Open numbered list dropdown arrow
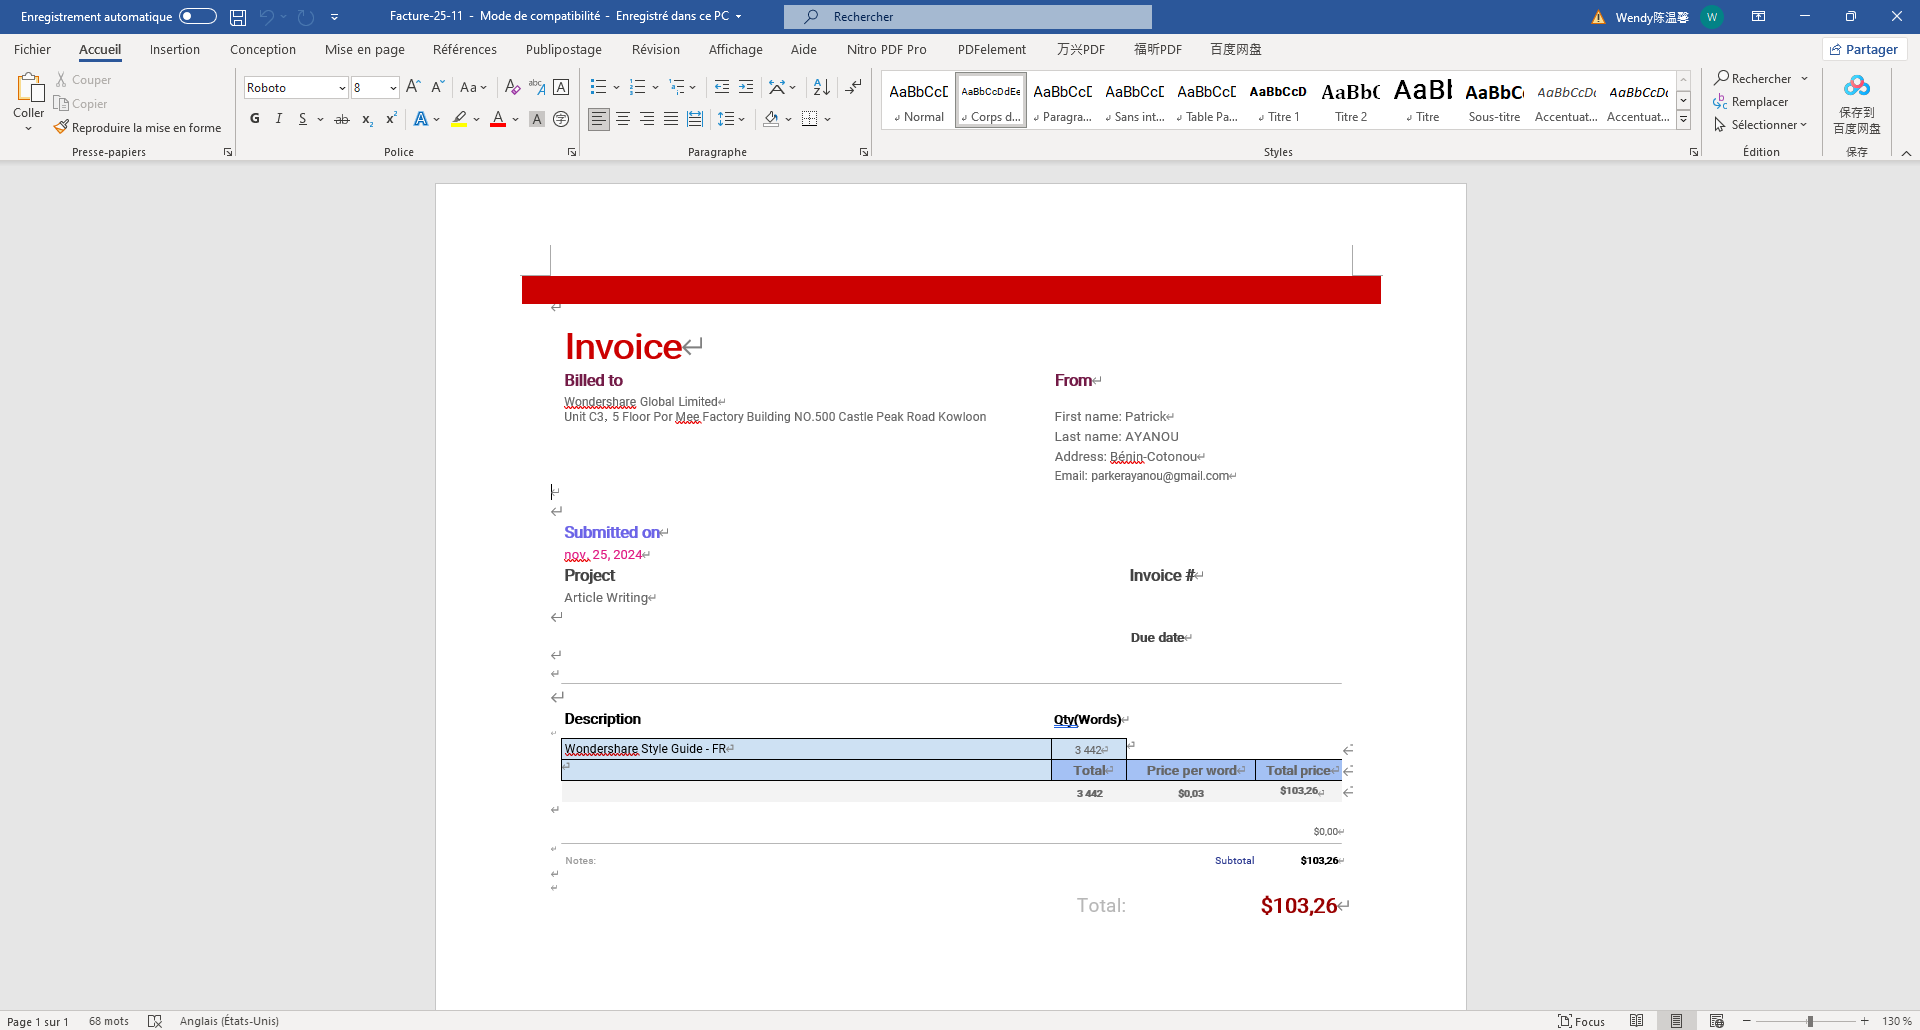The image size is (1920, 1030). tap(655, 88)
